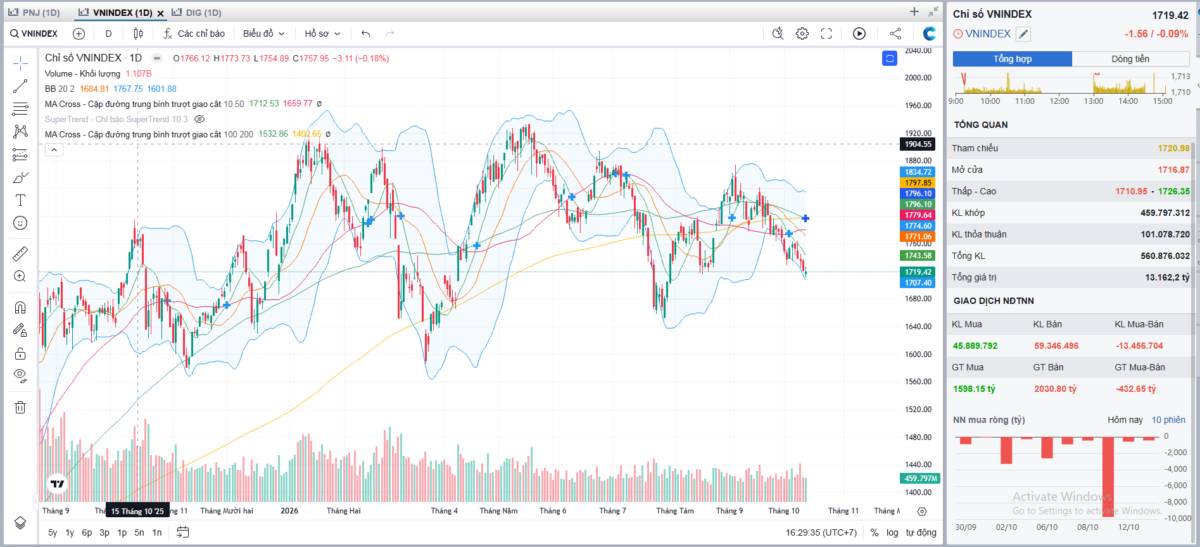Select the MA Cross 10 50 legend
The height and width of the screenshot is (547, 1200).
[x=144, y=103]
